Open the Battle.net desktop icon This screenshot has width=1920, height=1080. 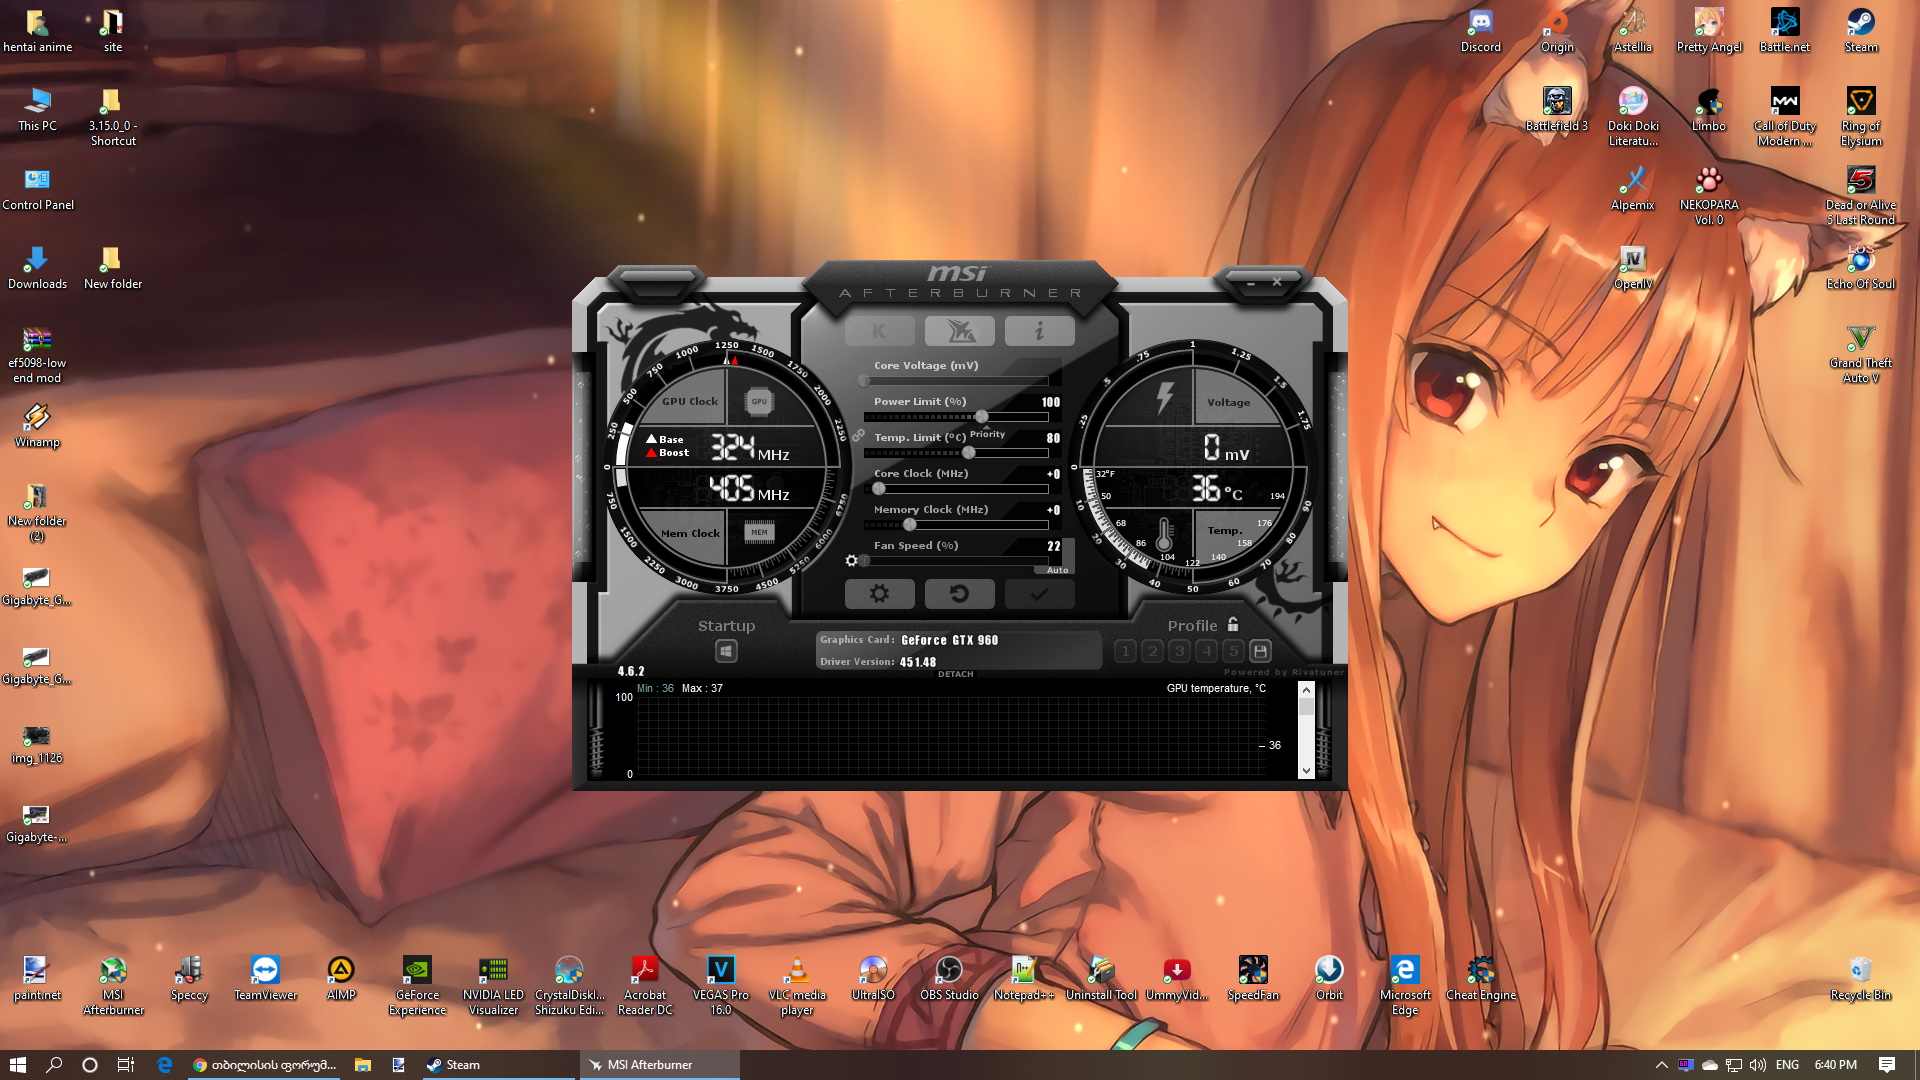(1785, 30)
